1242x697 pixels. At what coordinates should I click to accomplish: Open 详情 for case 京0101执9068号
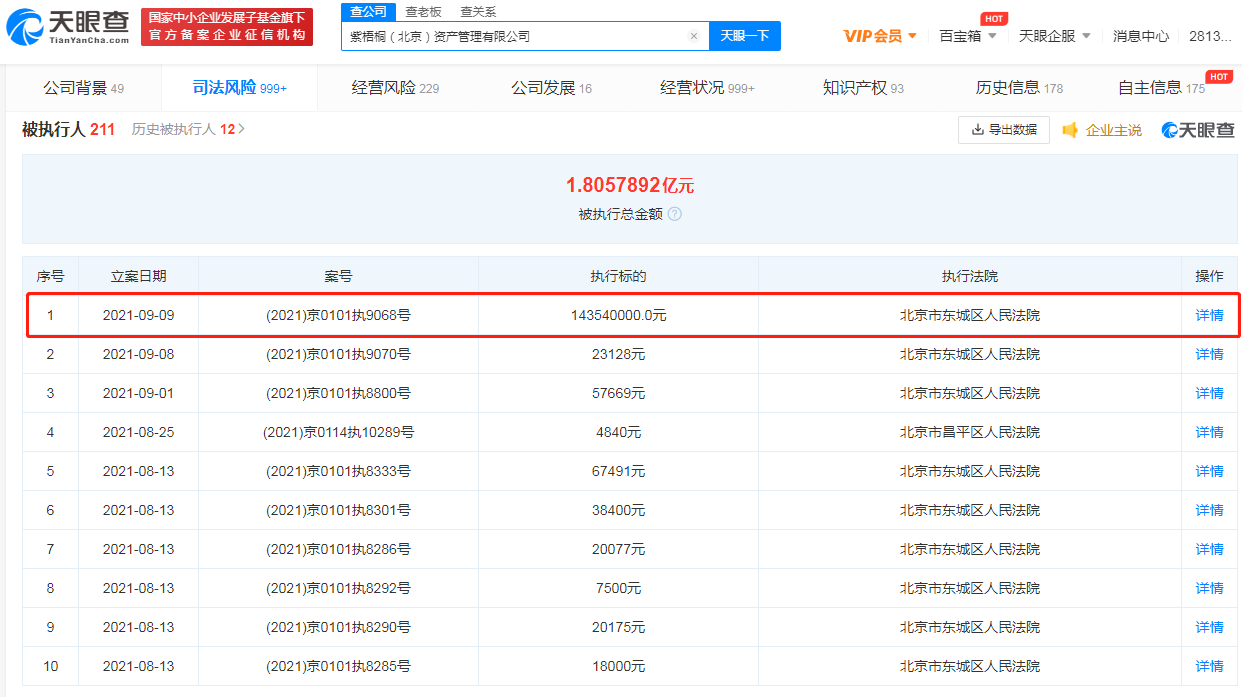(1208, 315)
